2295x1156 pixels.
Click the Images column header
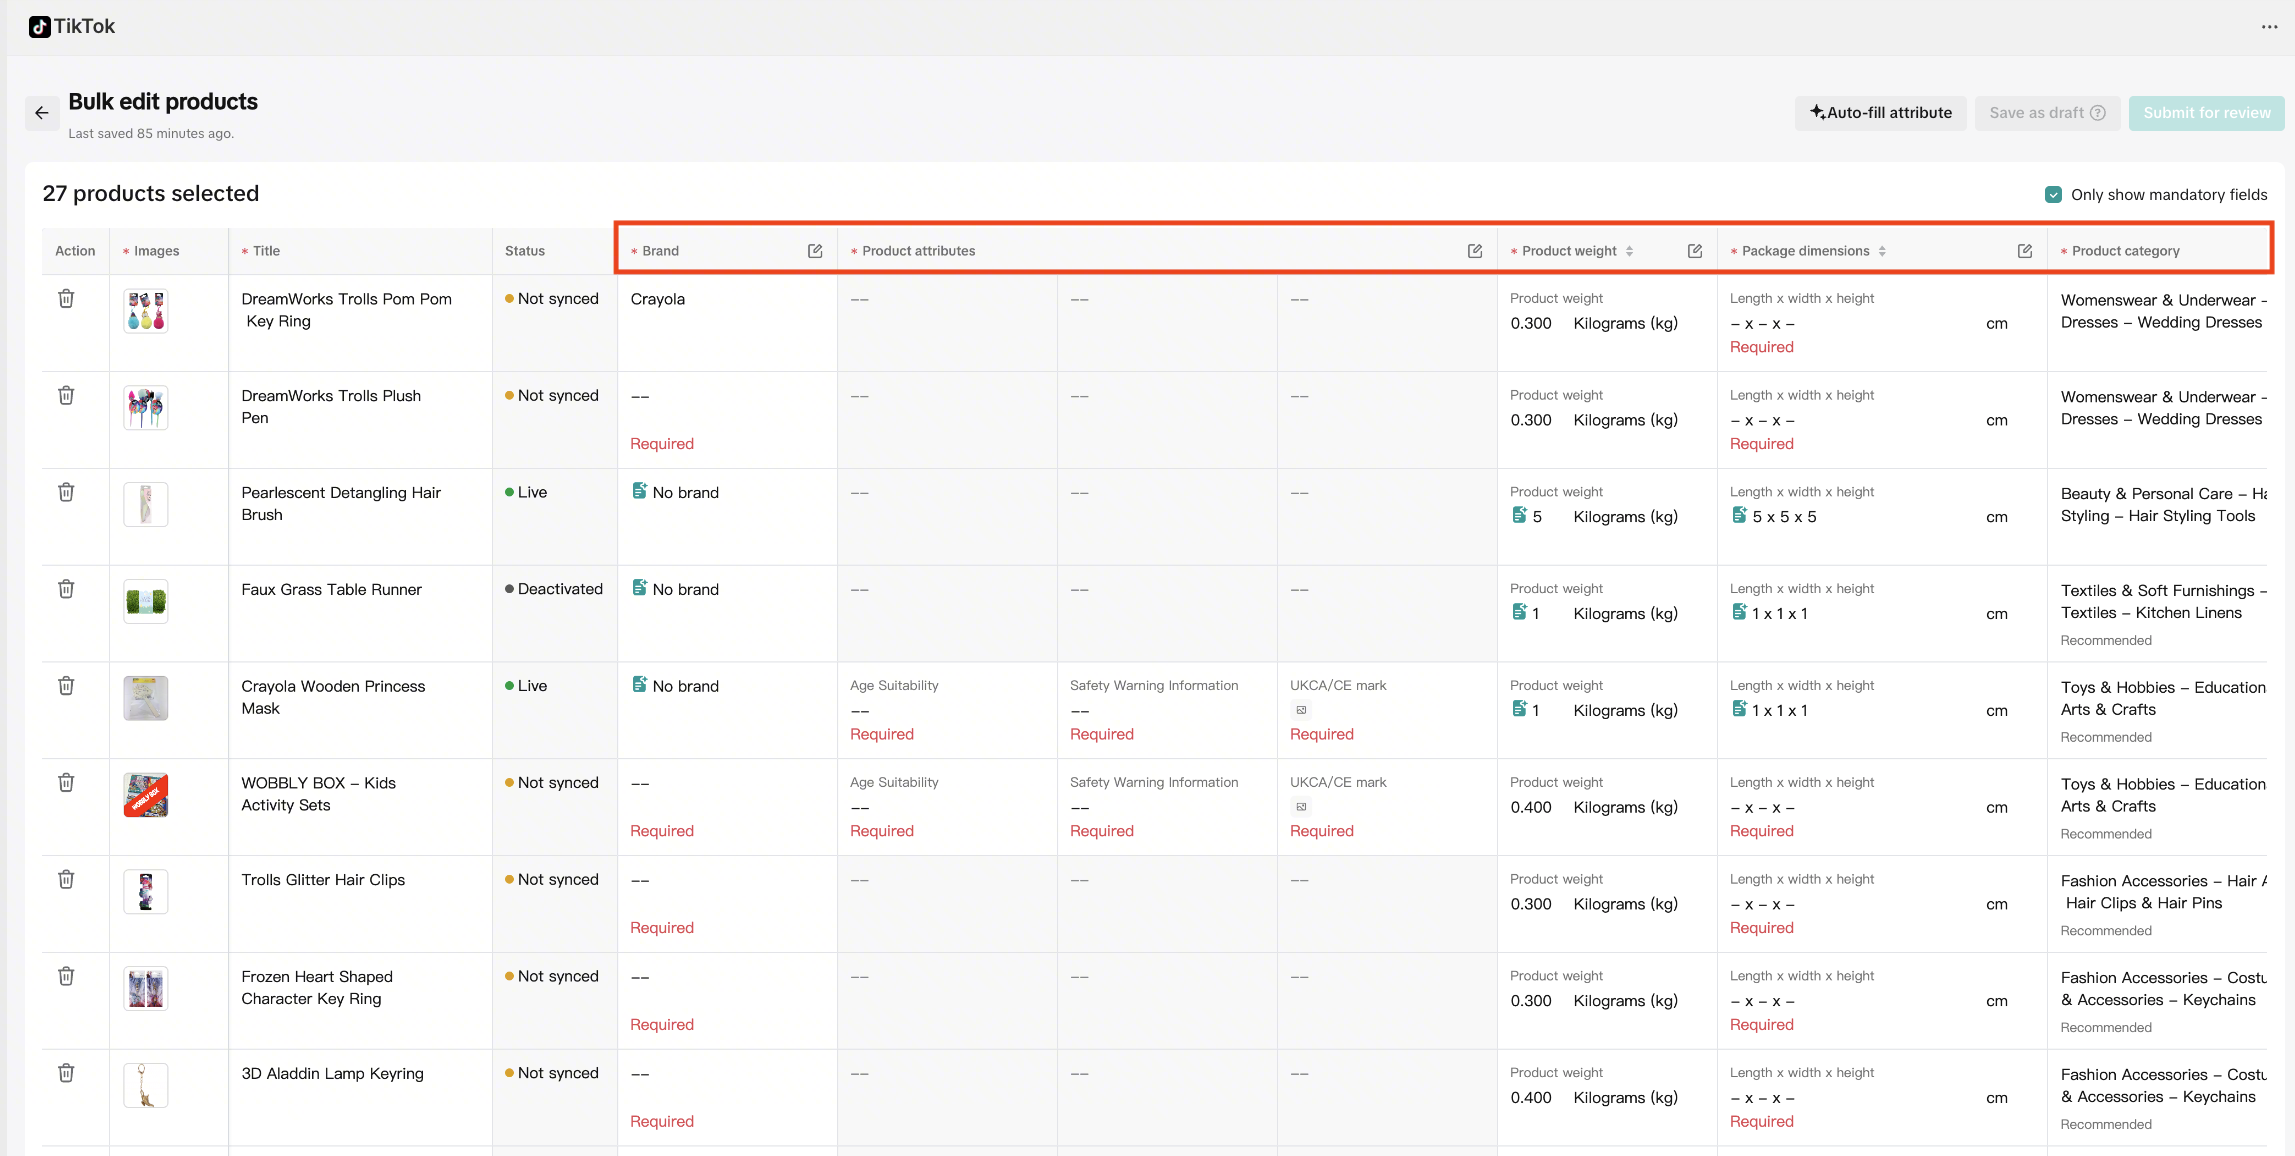(156, 251)
